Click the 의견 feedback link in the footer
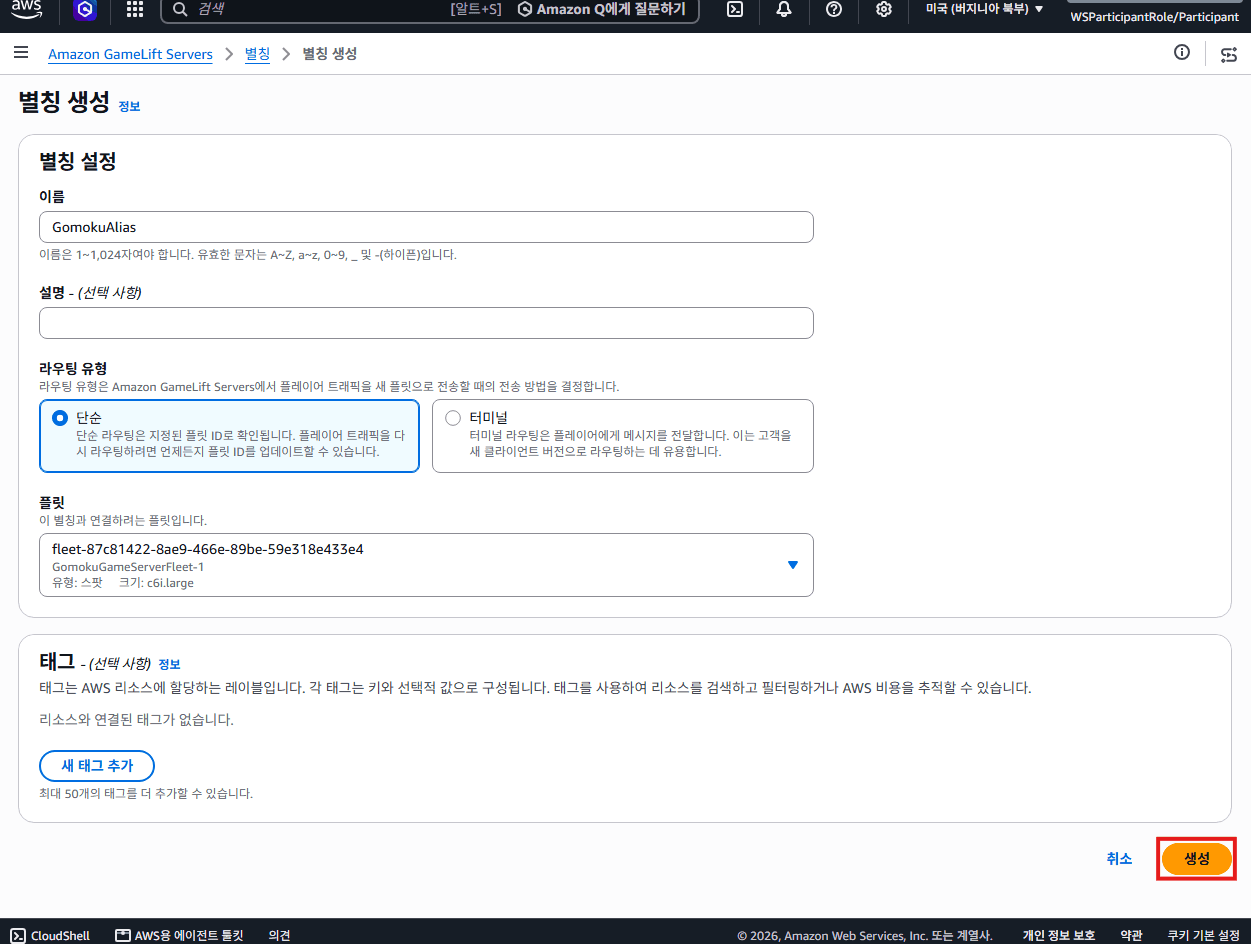This screenshot has height=944, width=1251. point(280,935)
